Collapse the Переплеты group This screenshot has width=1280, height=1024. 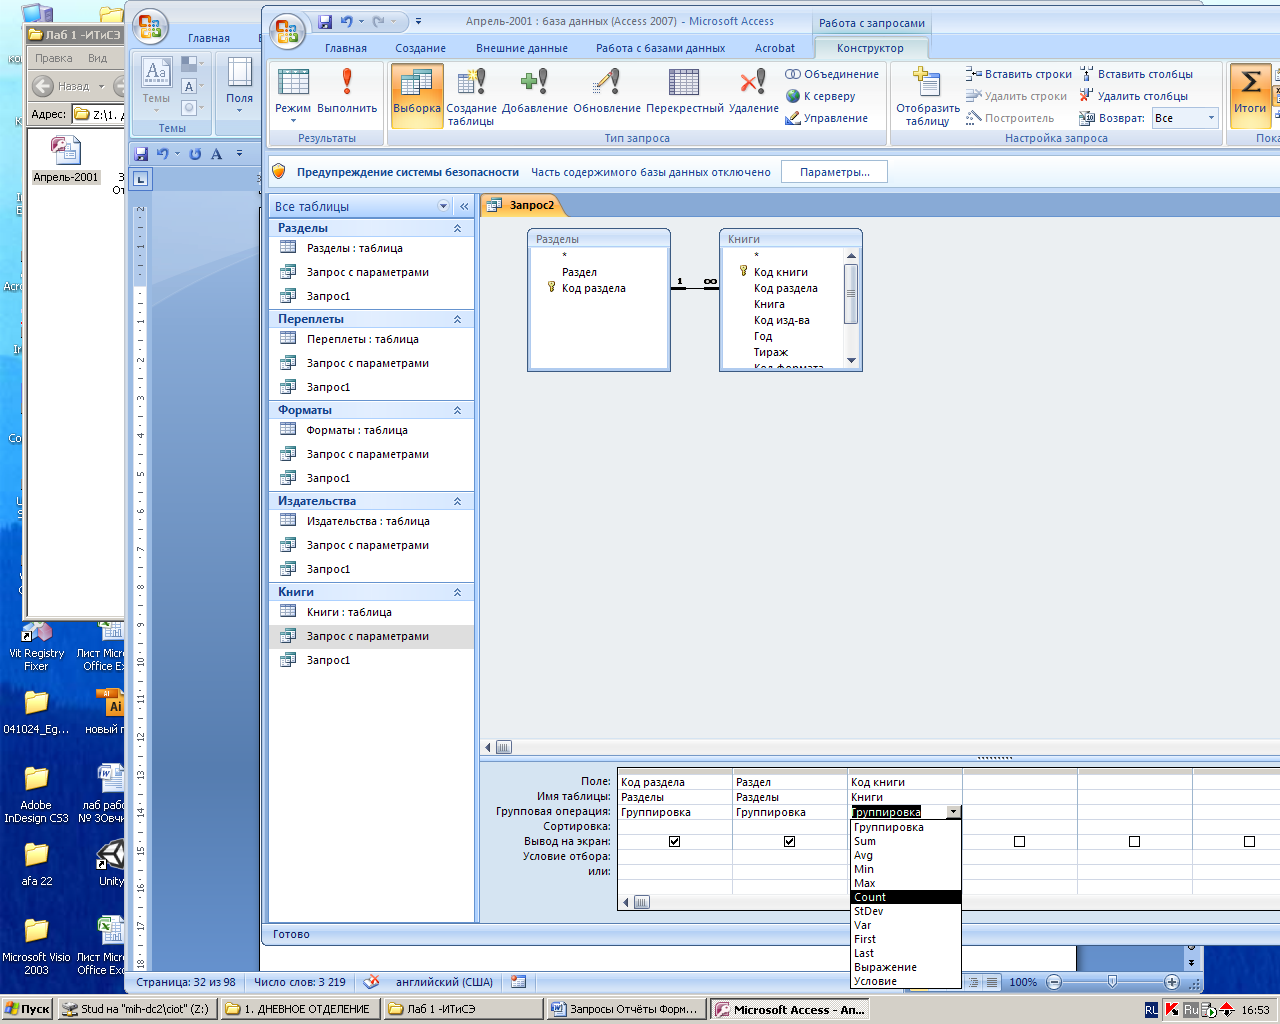click(x=457, y=319)
